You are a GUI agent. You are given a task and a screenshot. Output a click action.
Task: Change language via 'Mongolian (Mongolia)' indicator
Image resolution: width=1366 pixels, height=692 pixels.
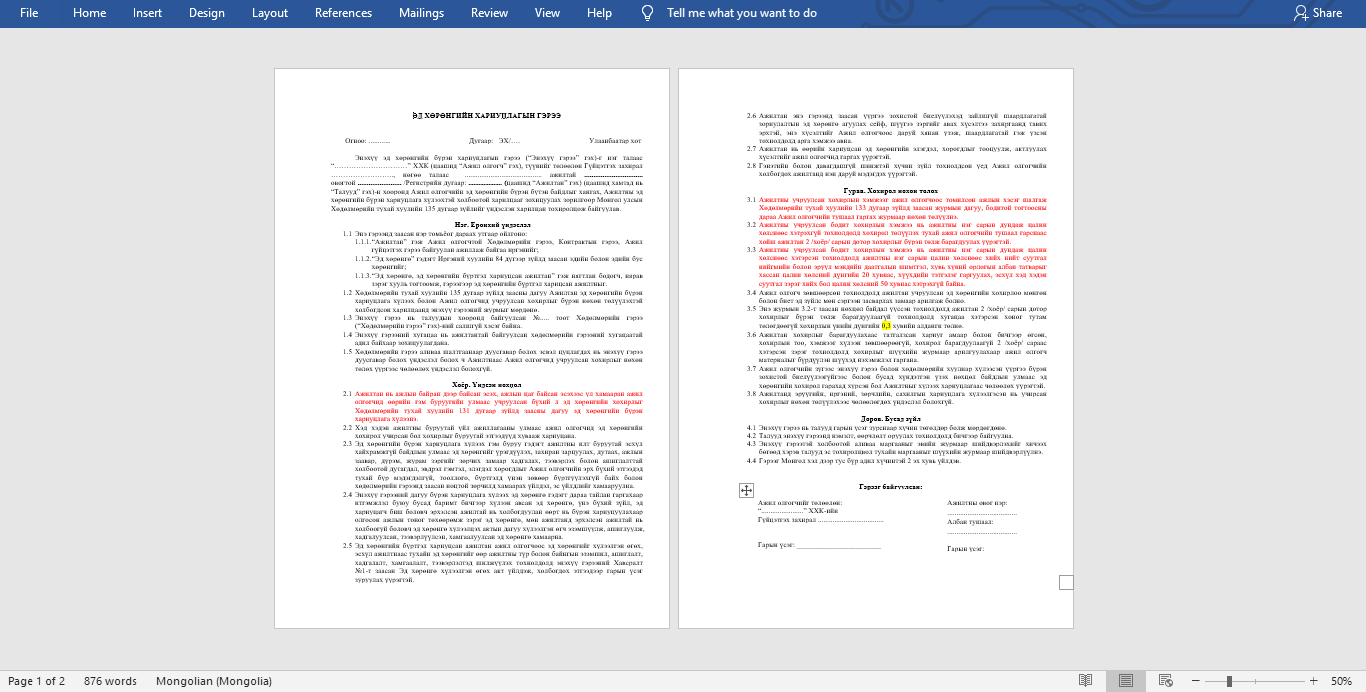tap(214, 681)
